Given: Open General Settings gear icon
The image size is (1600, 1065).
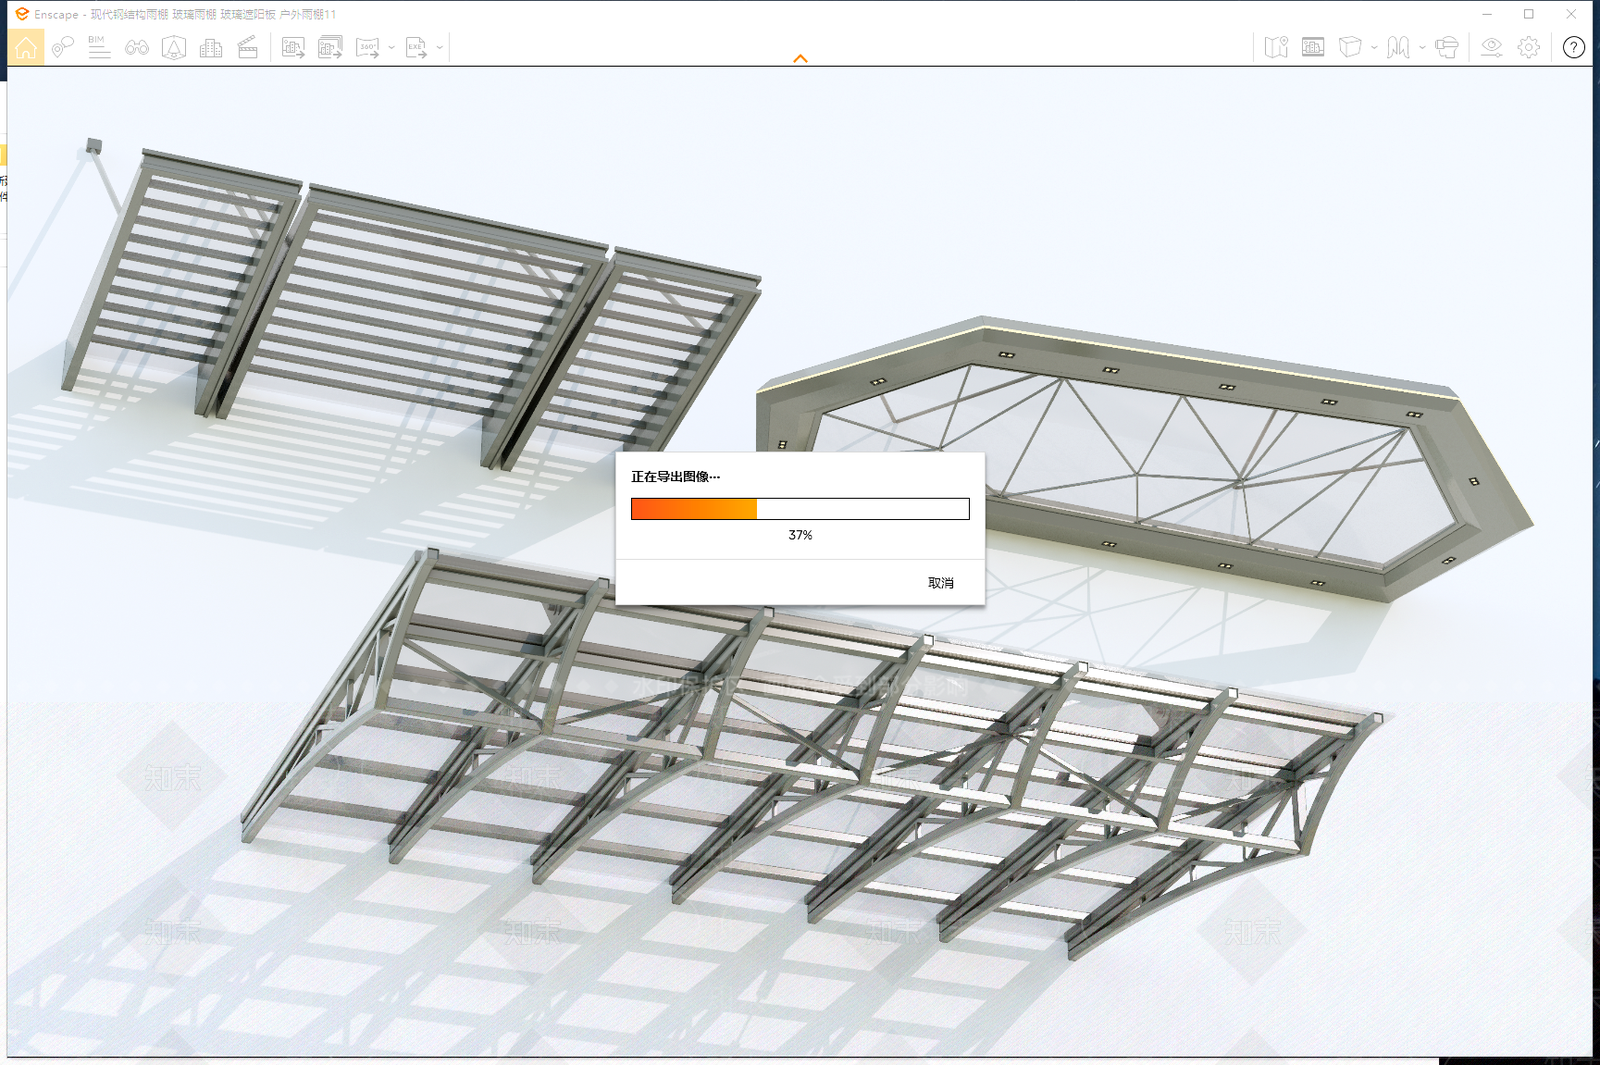Looking at the screenshot, I should (x=1529, y=47).
